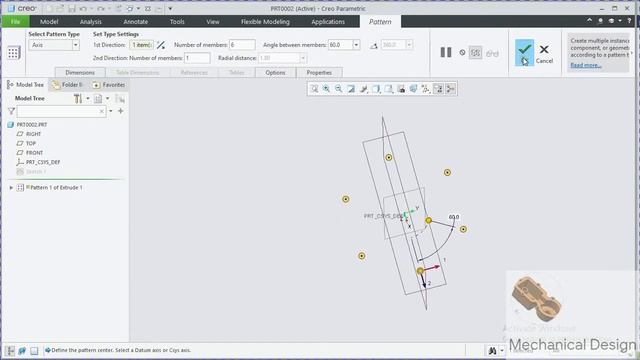Screen dimensions: 640x360
Task: Select the RIGHT datum plane
Action: [33, 134]
